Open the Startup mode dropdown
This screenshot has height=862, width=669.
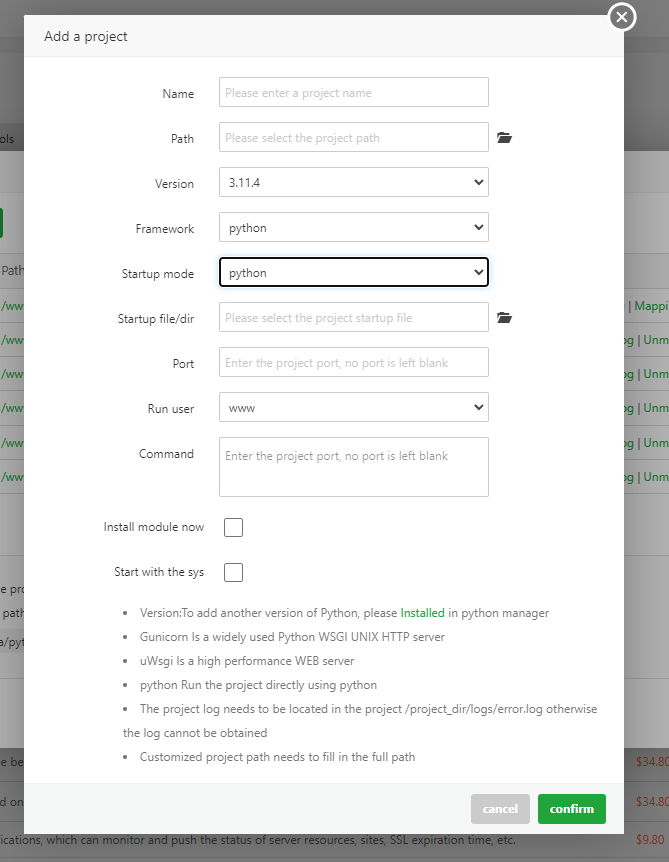tap(353, 273)
